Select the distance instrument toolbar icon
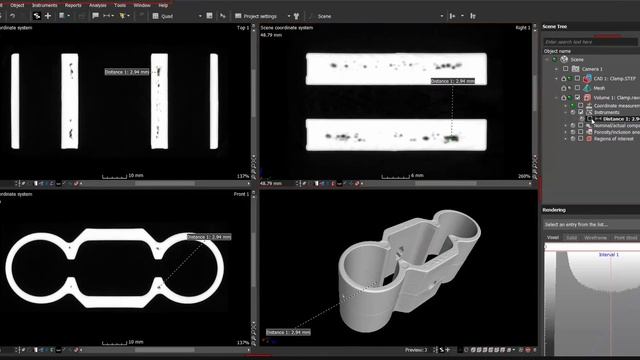 107,16
